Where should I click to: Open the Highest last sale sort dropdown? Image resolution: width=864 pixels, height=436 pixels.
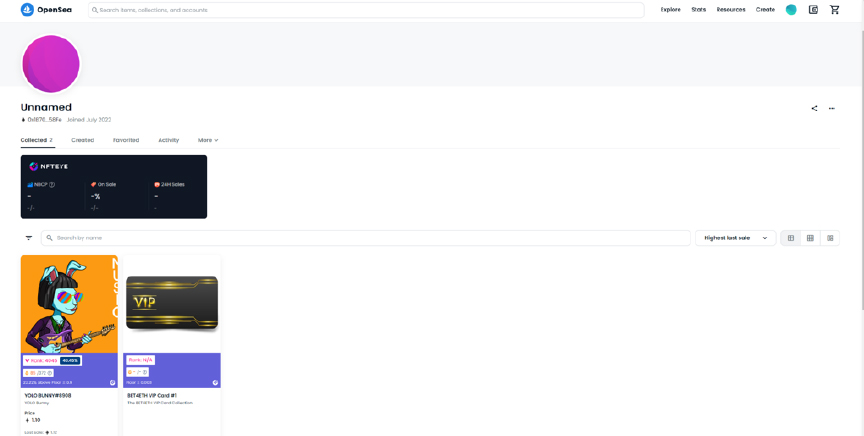(736, 238)
